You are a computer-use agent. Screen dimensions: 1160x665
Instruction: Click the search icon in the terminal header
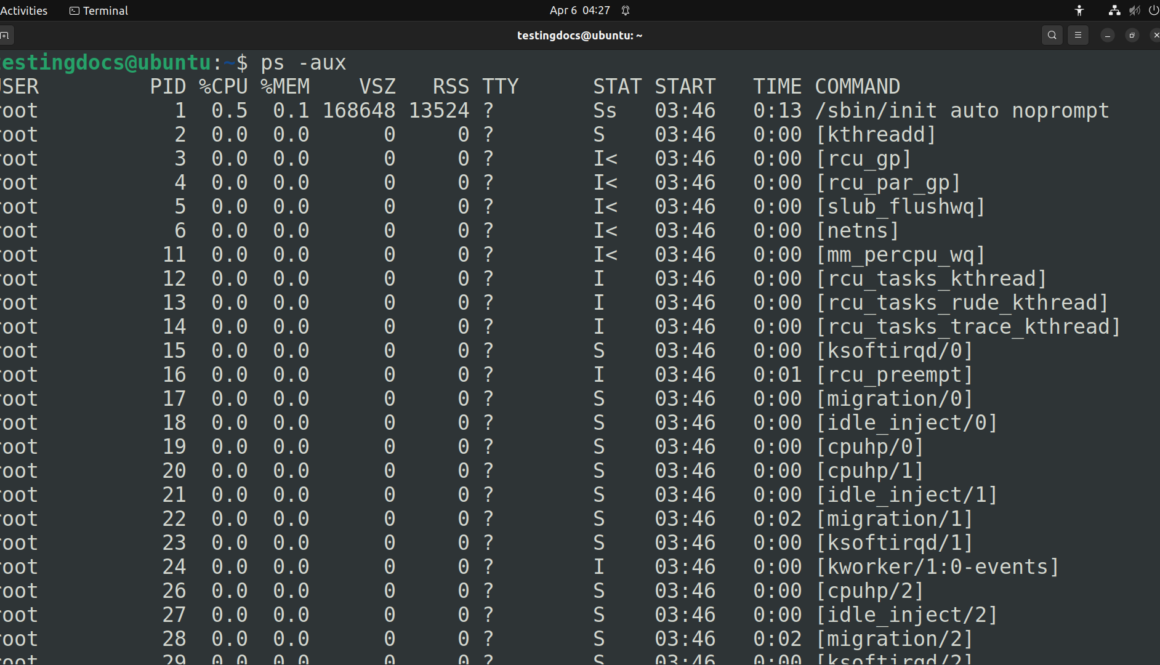point(1051,34)
